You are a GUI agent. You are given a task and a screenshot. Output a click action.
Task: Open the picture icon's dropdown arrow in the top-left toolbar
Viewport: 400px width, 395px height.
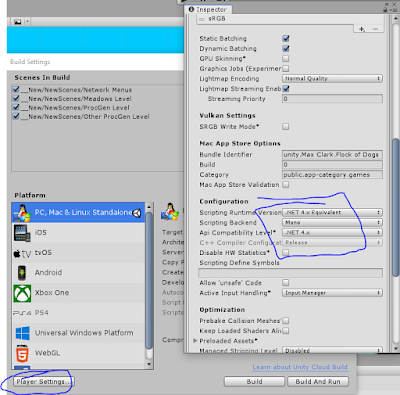[x=27, y=22]
